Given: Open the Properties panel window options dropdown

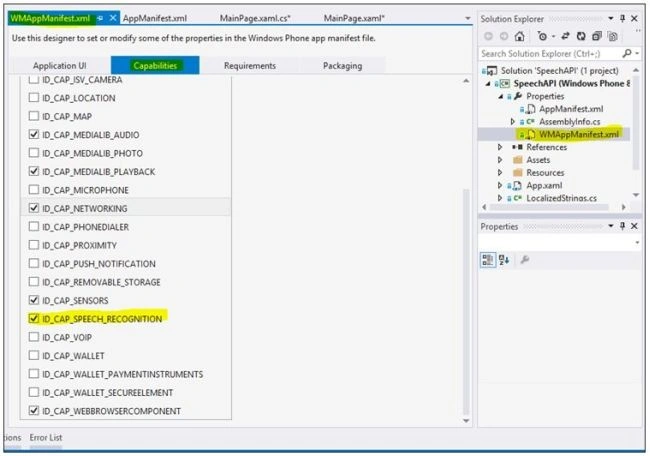Looking at the screenshot, I should [x=611, y=226].
